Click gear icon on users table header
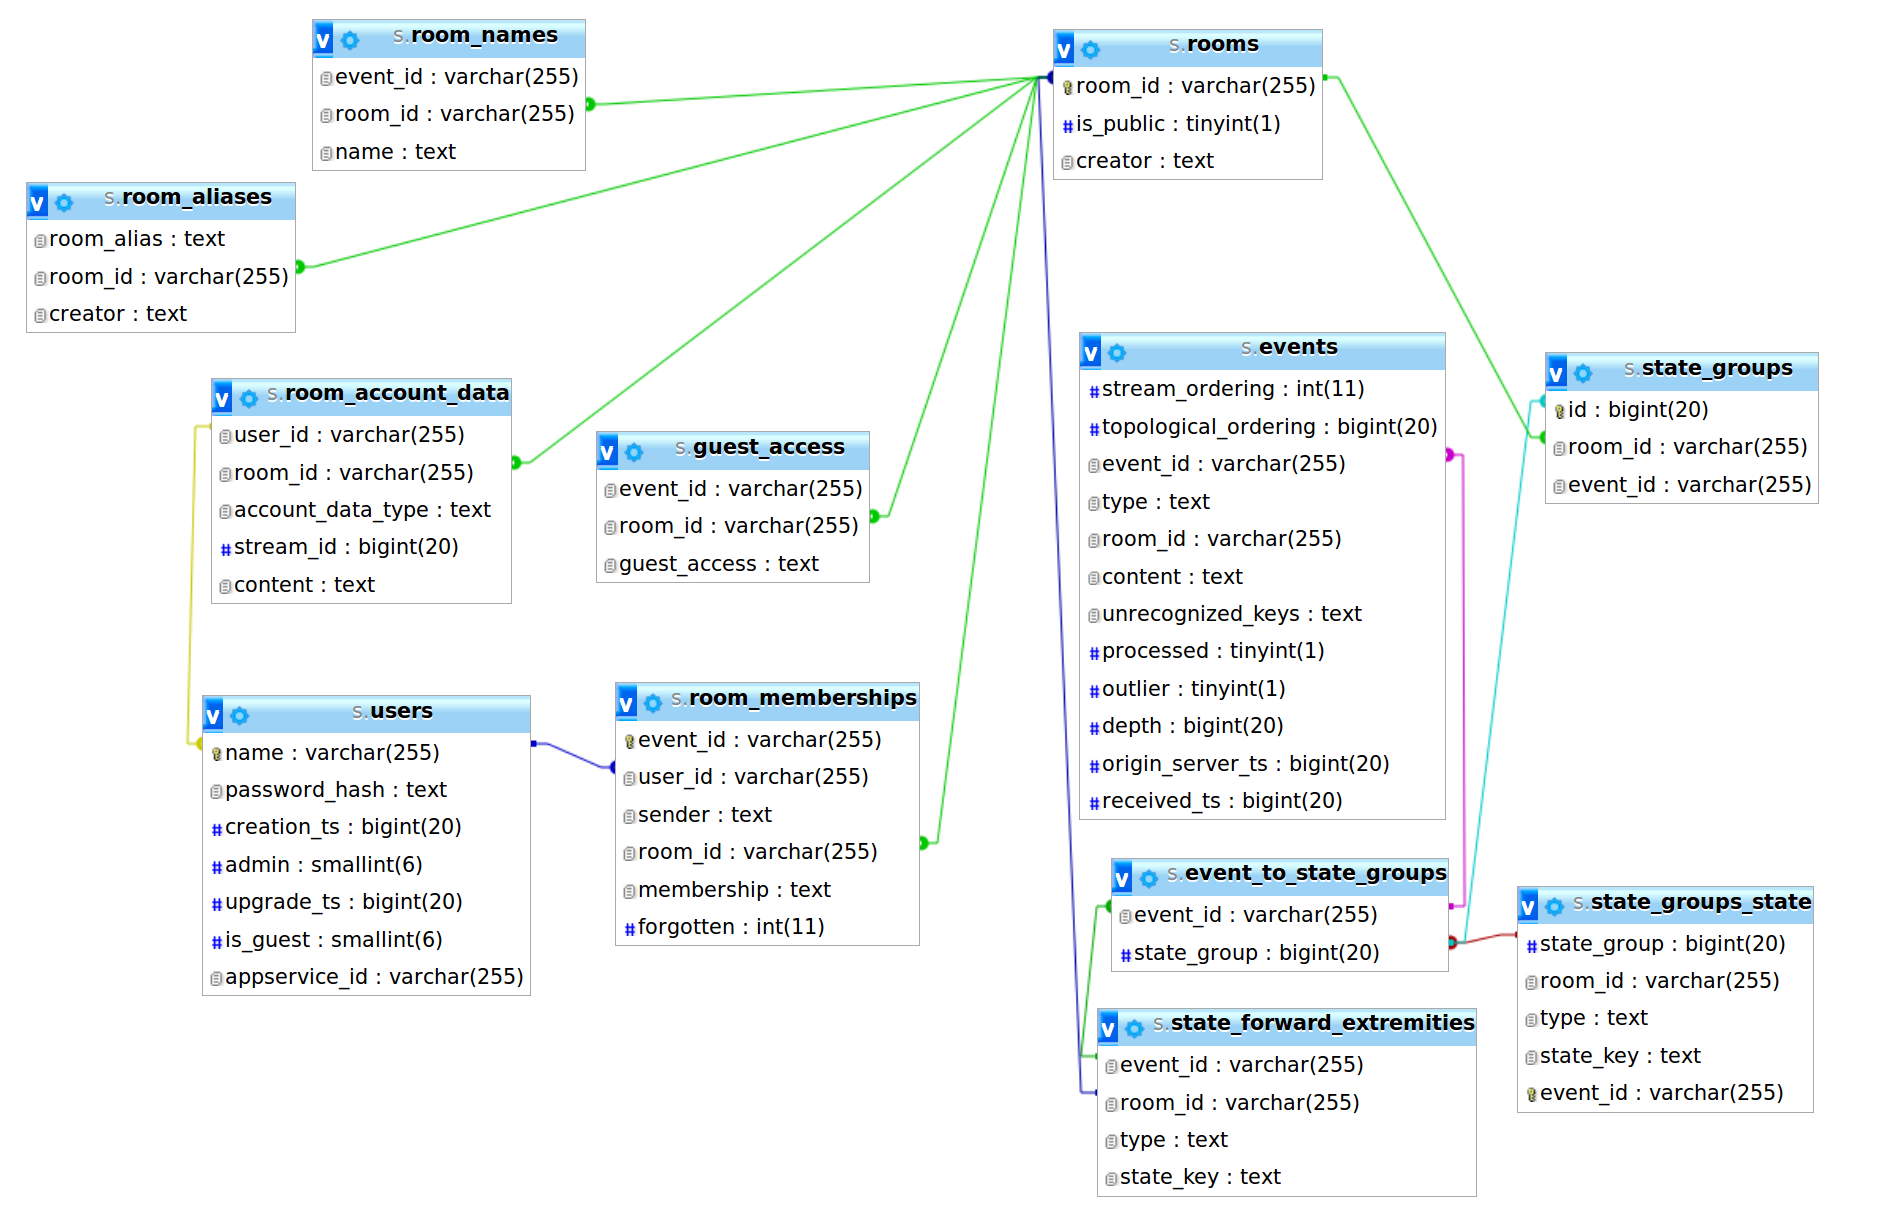1893x1226 pixels. [x=239, y=715]
